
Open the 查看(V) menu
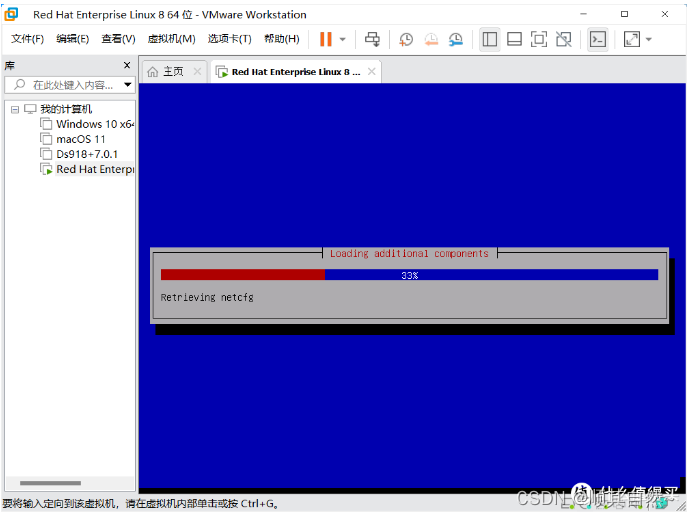118,39
